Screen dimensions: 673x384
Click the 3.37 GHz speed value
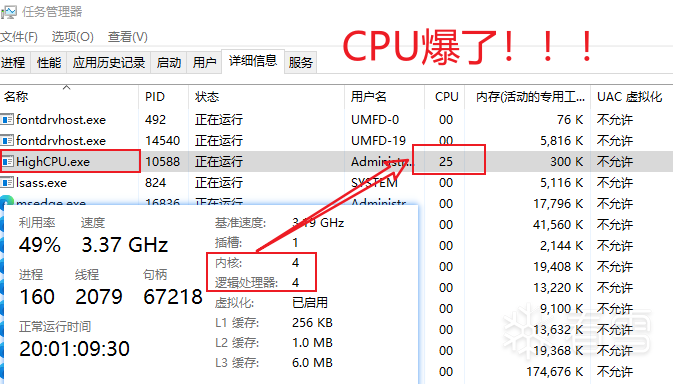tap(124, 245)
